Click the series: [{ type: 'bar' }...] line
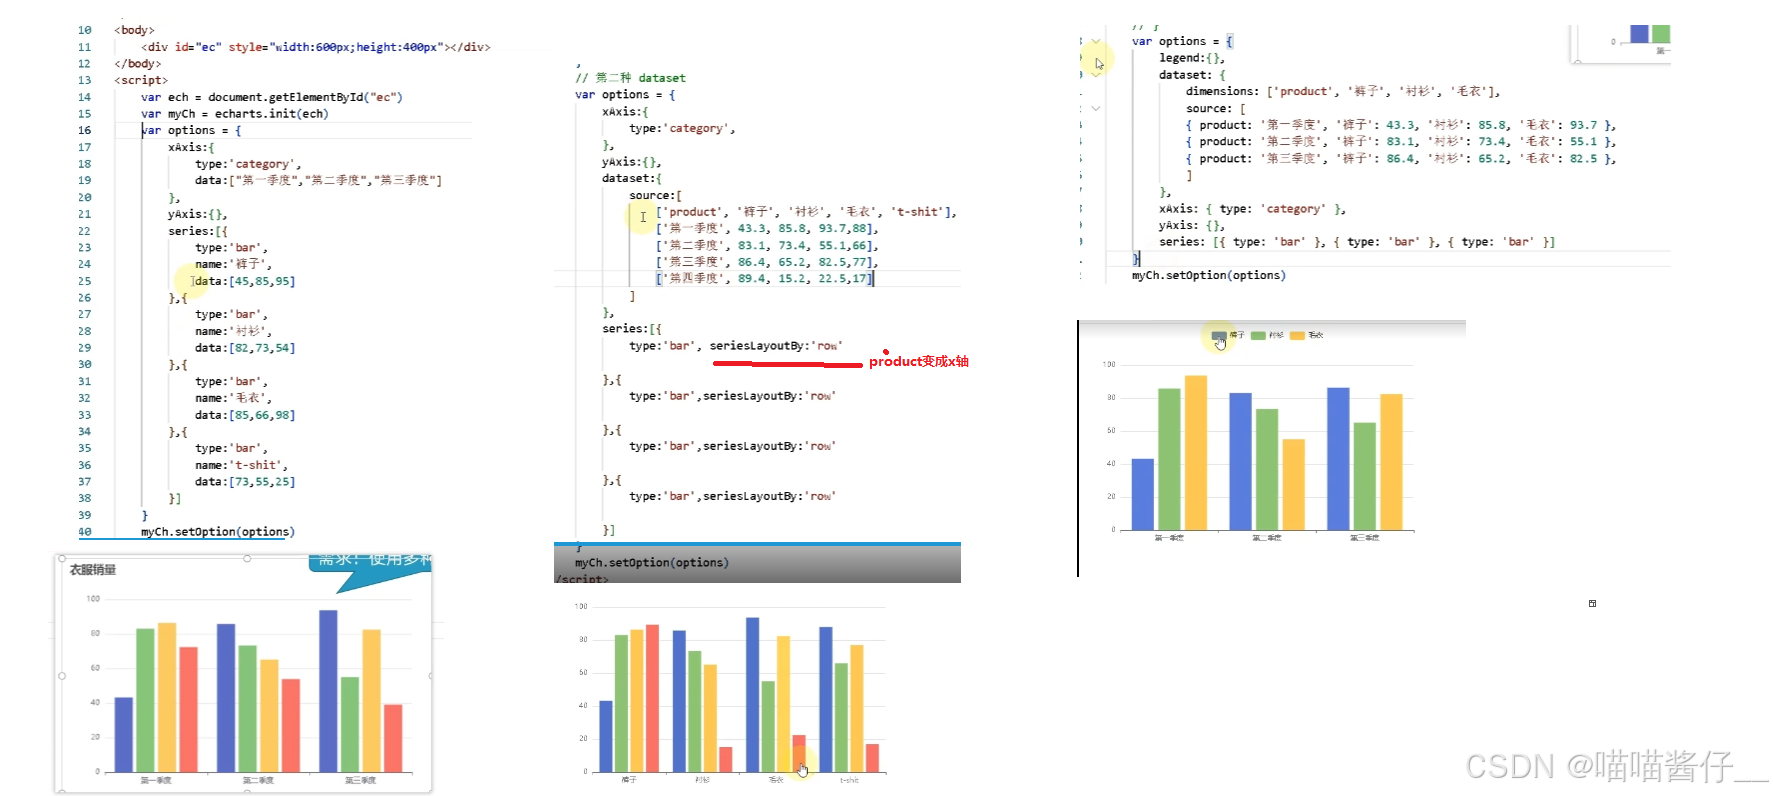 click(1357, 242)
